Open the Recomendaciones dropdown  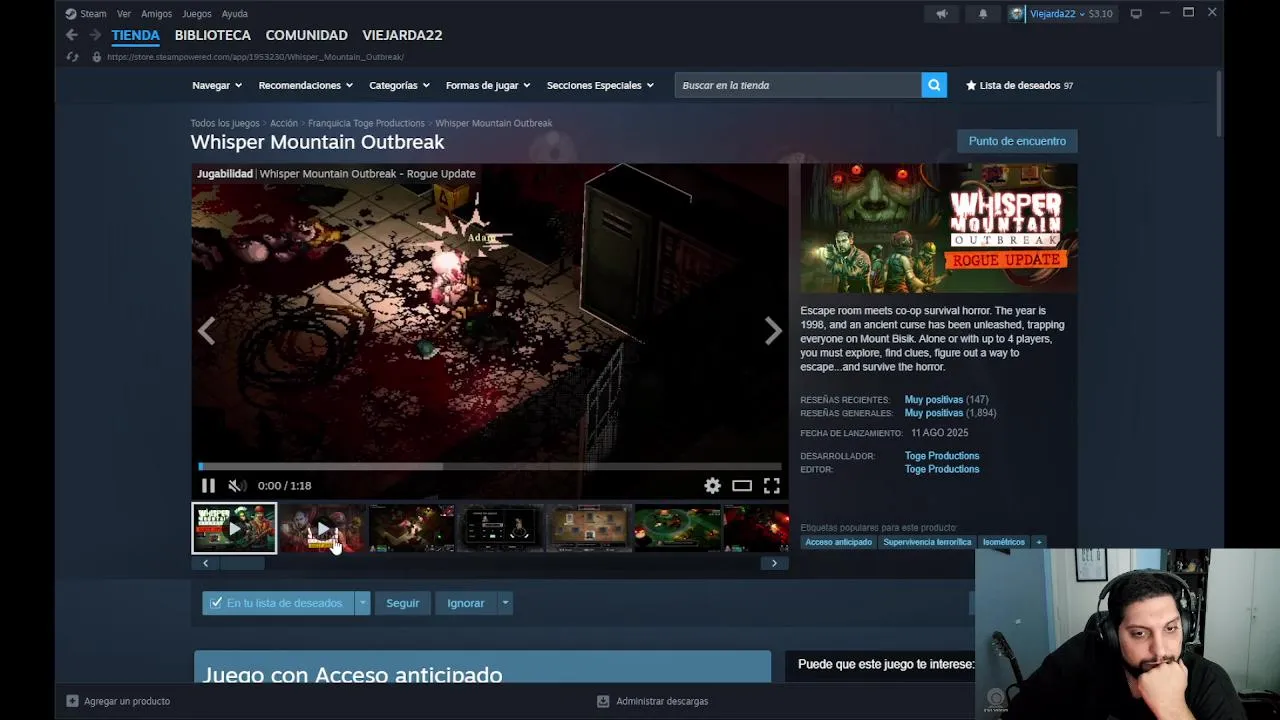pyautogui.click(x=305, y=85)
